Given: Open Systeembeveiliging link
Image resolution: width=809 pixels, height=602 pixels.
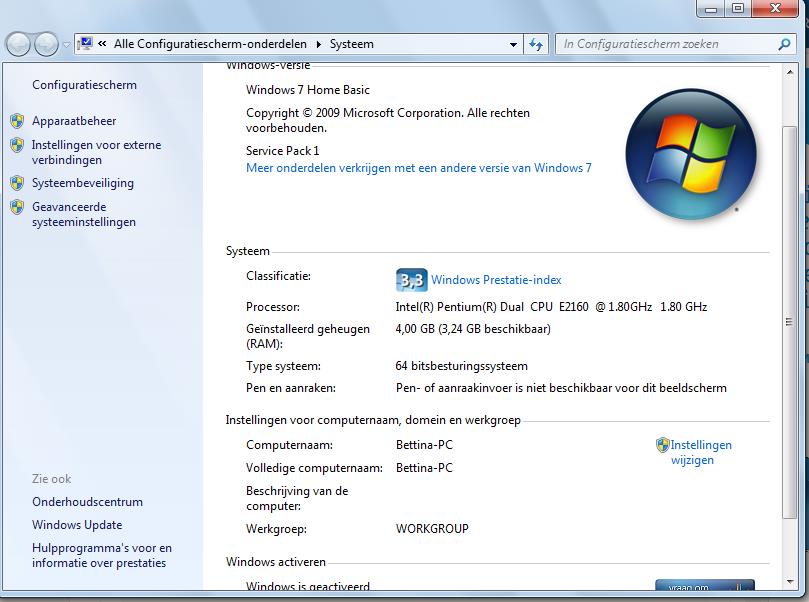Looking at the screenshot, I should (83, 183).
